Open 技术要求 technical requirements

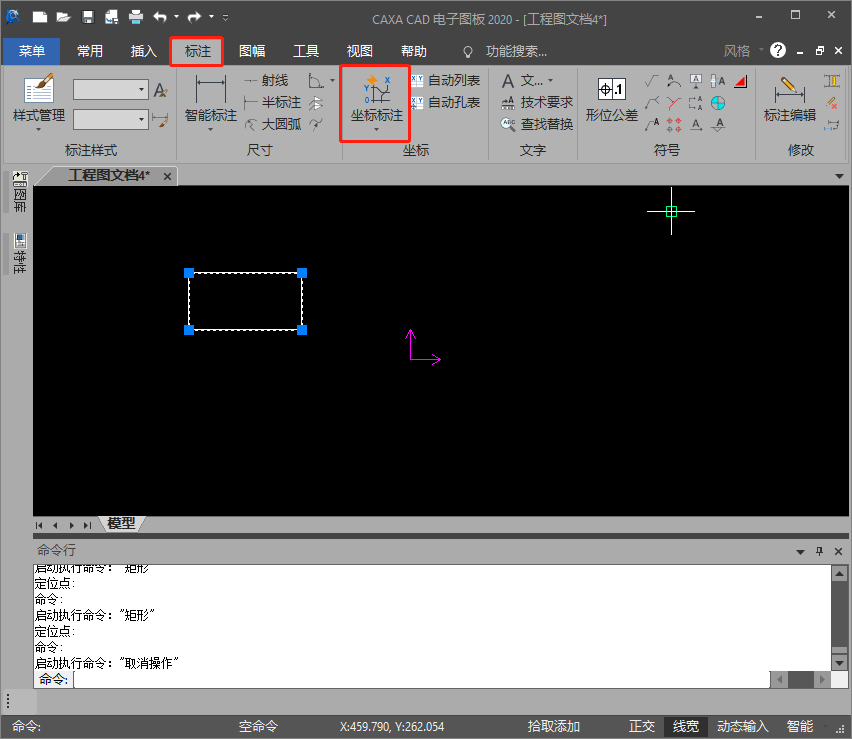click(537, 102)
